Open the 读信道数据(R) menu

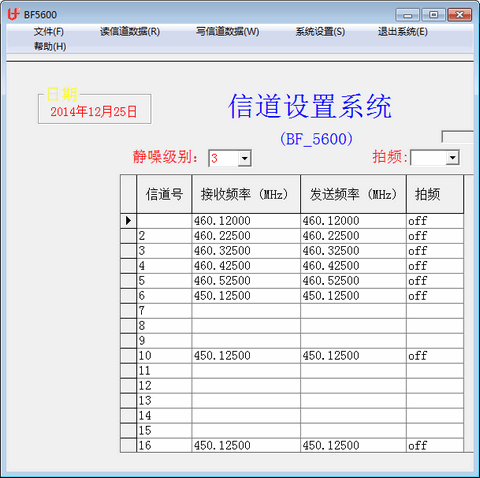coord(130,32)
